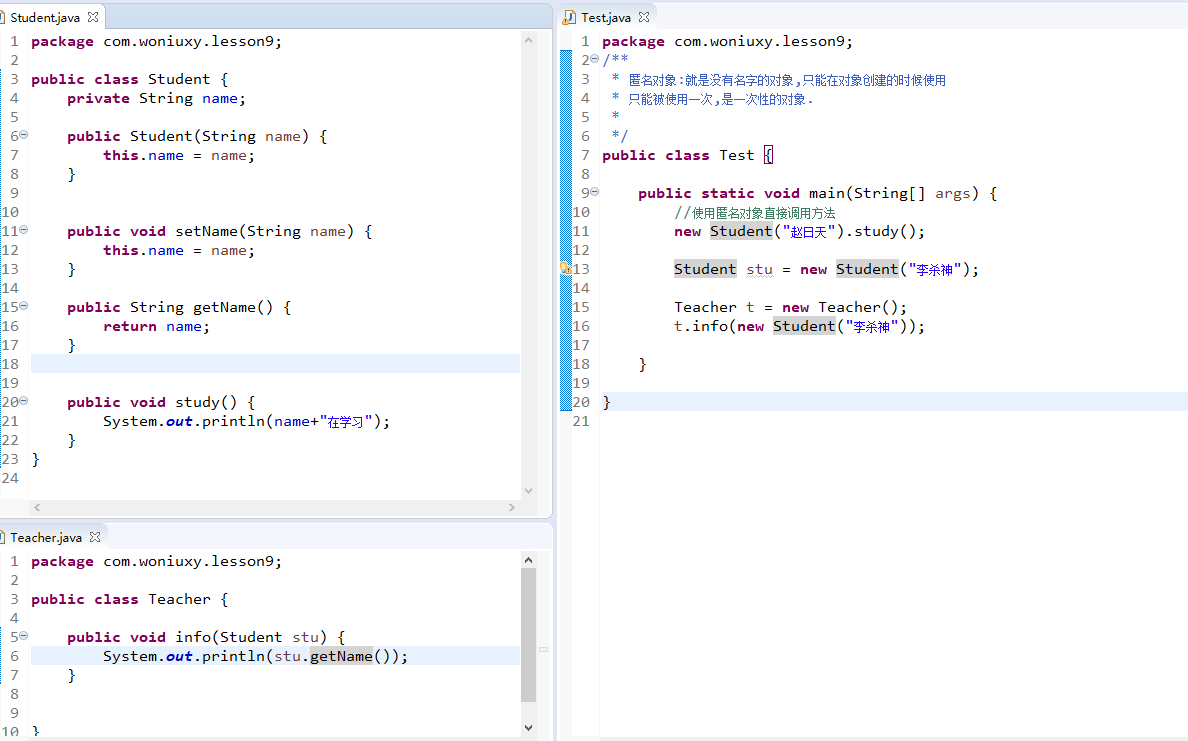Click 'return name;' in getName method
The image size is (1188, 741).
156,327
